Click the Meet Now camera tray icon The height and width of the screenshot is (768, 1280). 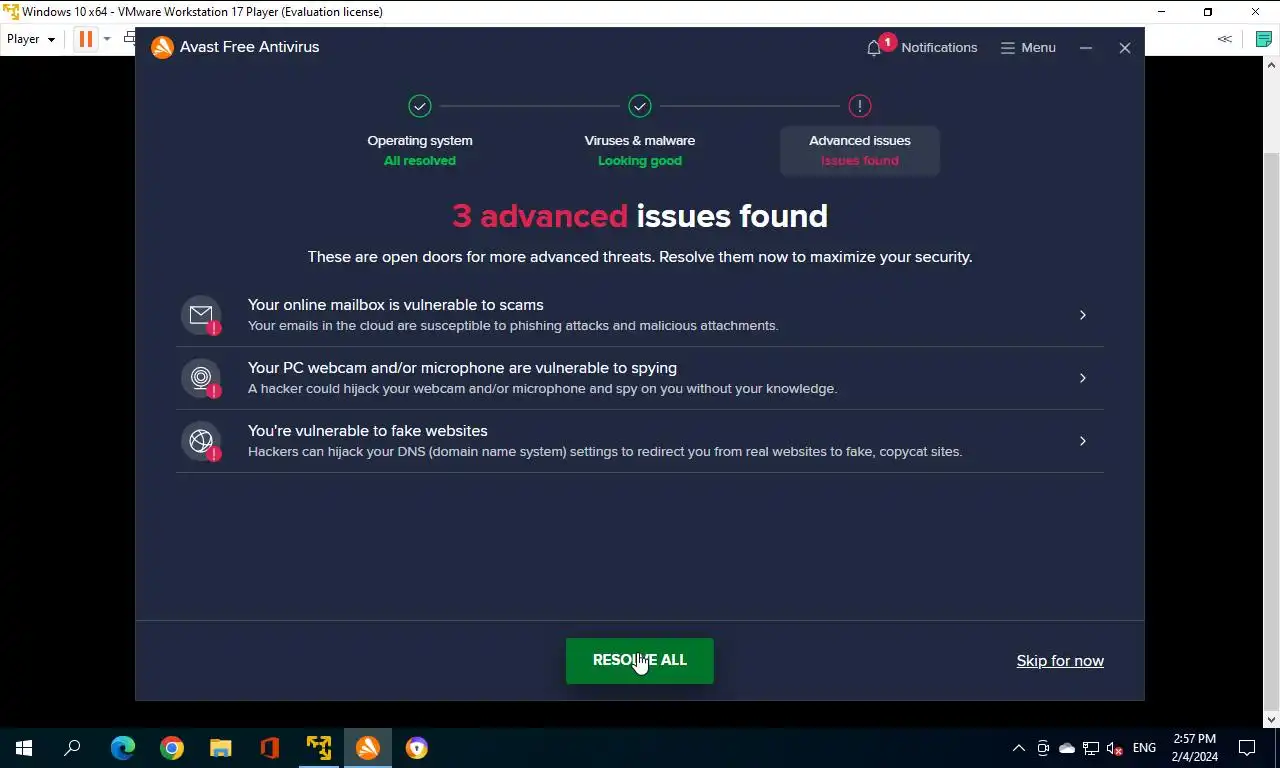tap(1043, 748)
